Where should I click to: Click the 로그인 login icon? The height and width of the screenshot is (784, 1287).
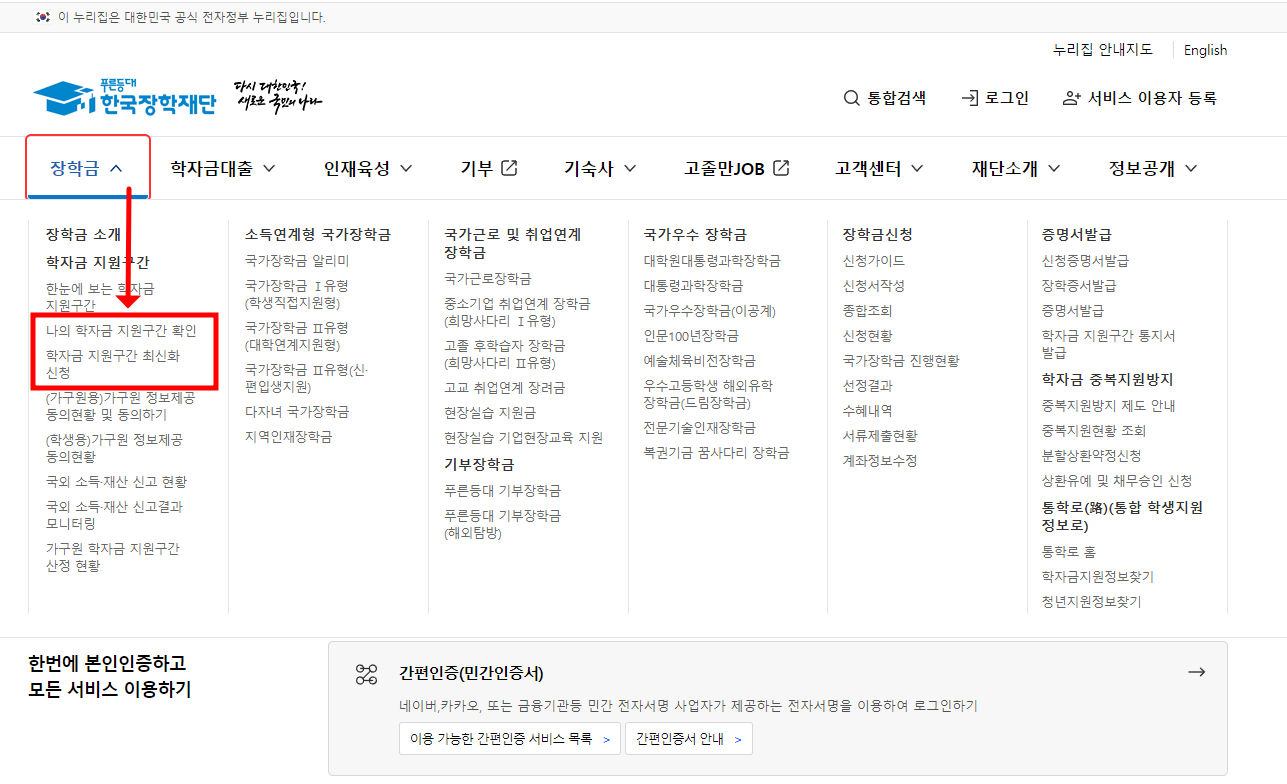968,98
